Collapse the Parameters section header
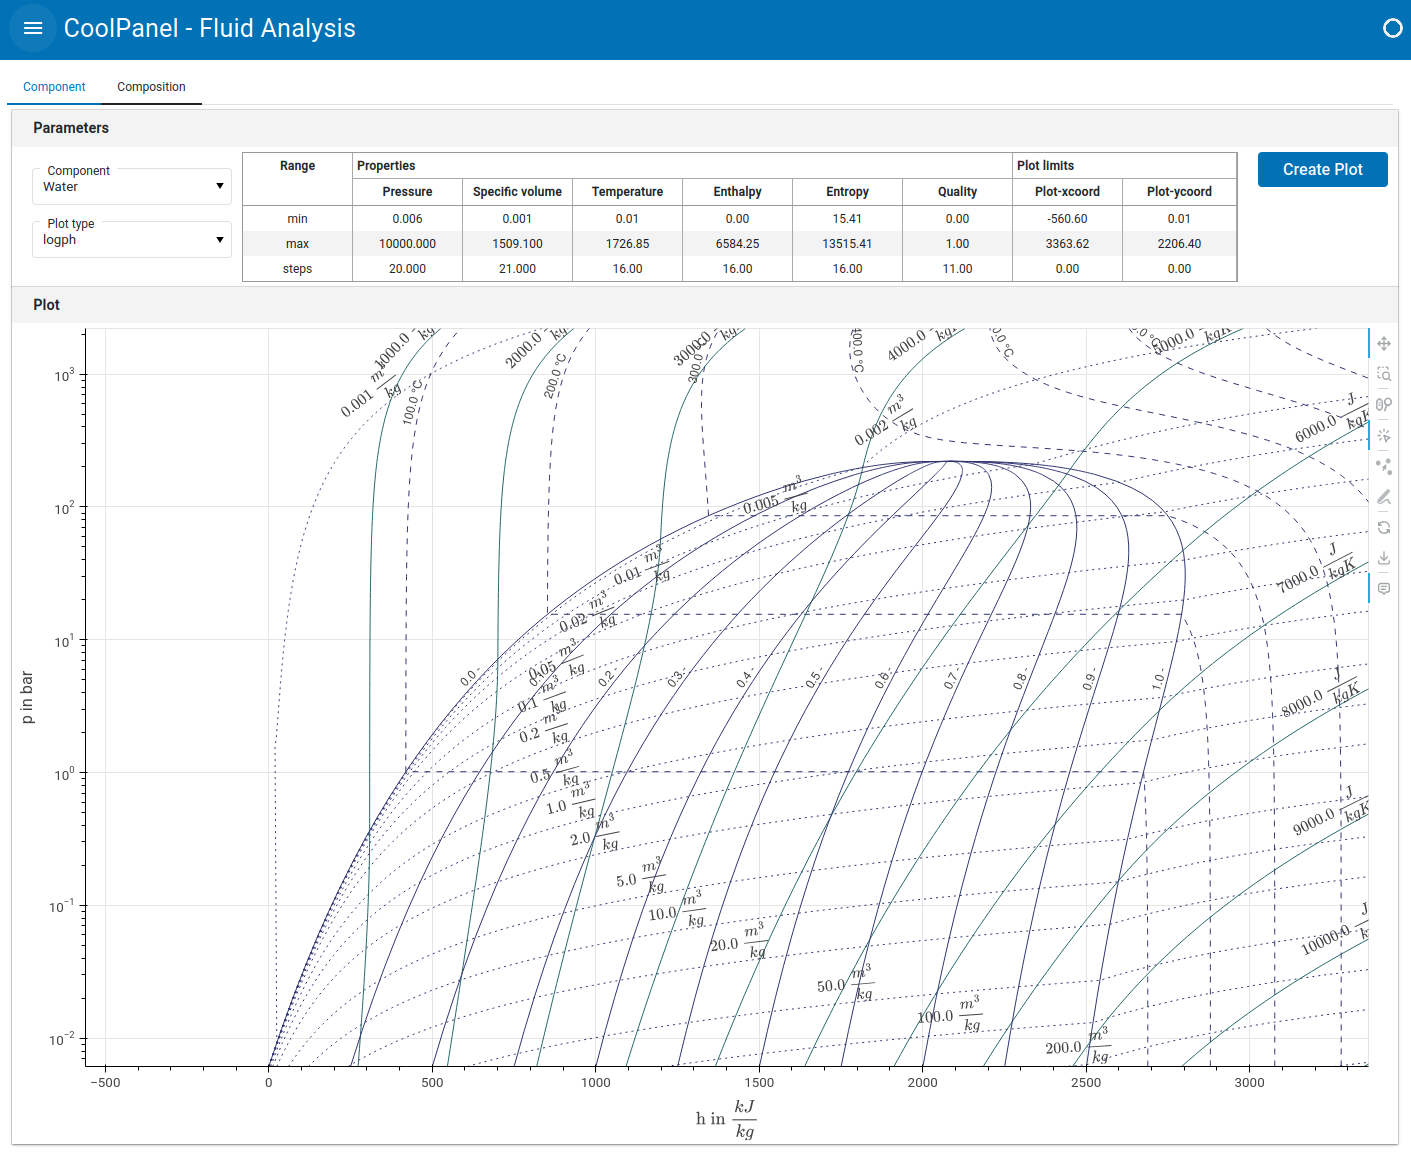 (71, 128)
